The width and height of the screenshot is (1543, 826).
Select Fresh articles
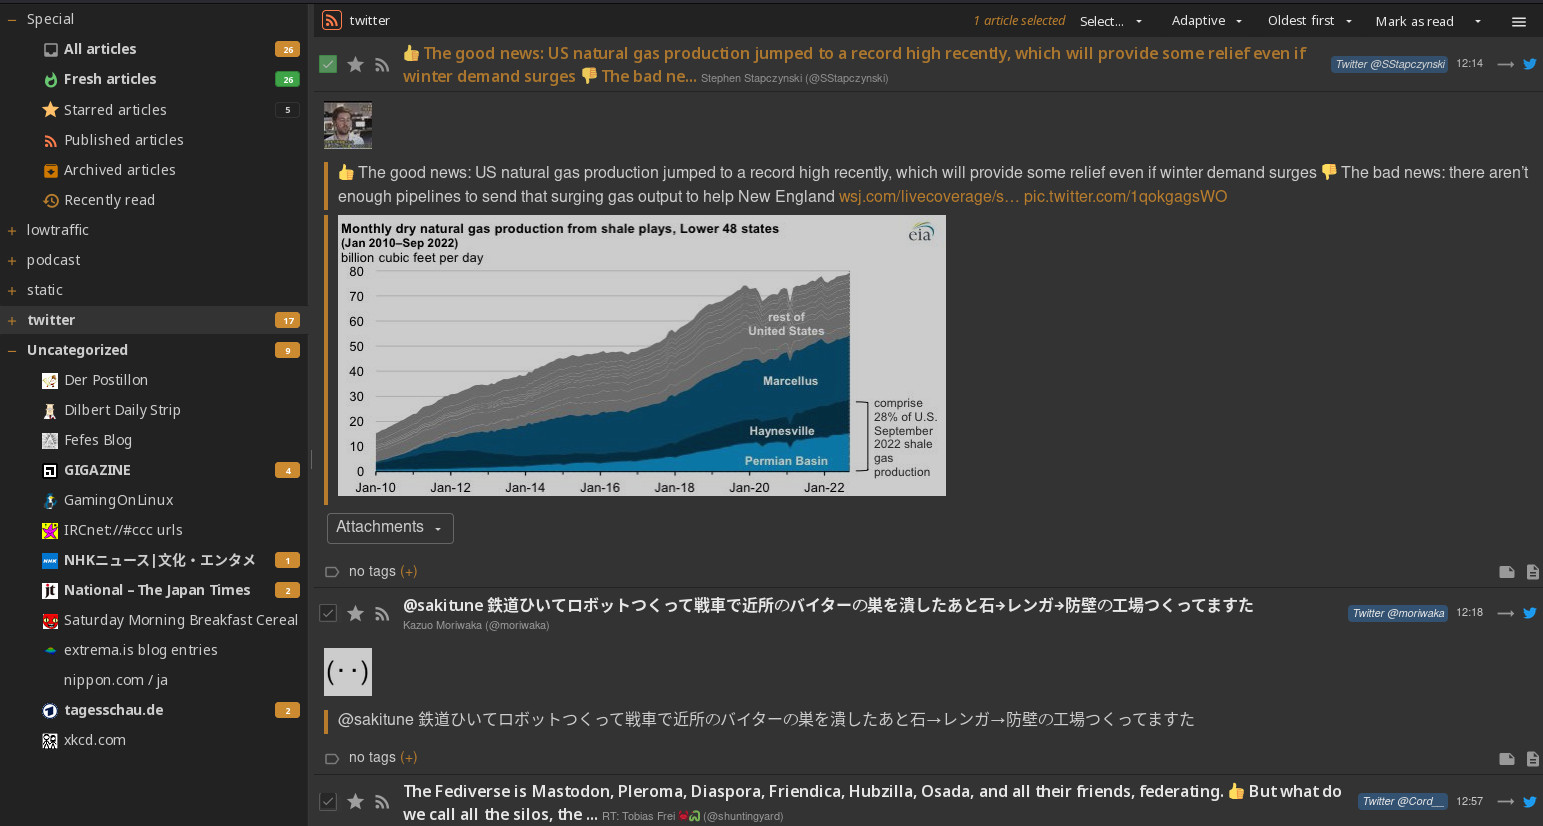pyautogui.click(x=110, y=79)
